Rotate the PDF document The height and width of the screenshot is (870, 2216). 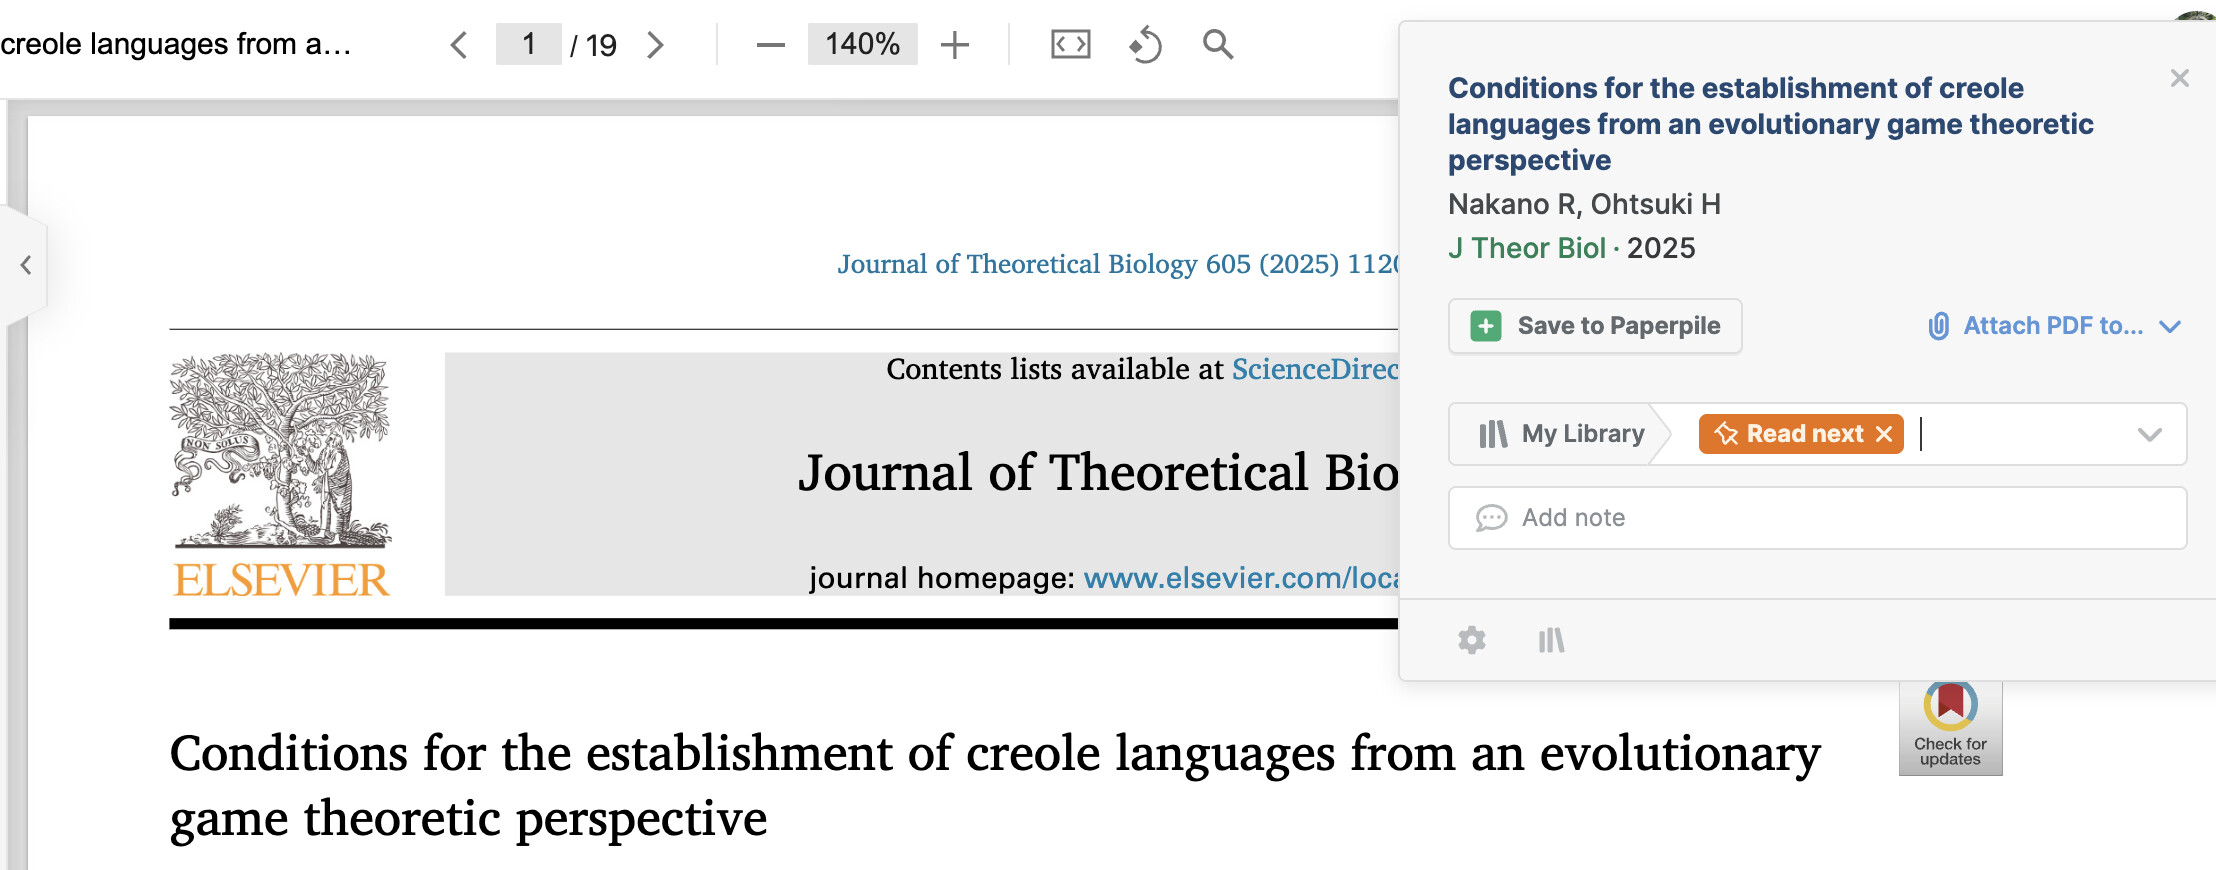[x=1145, y=45]
